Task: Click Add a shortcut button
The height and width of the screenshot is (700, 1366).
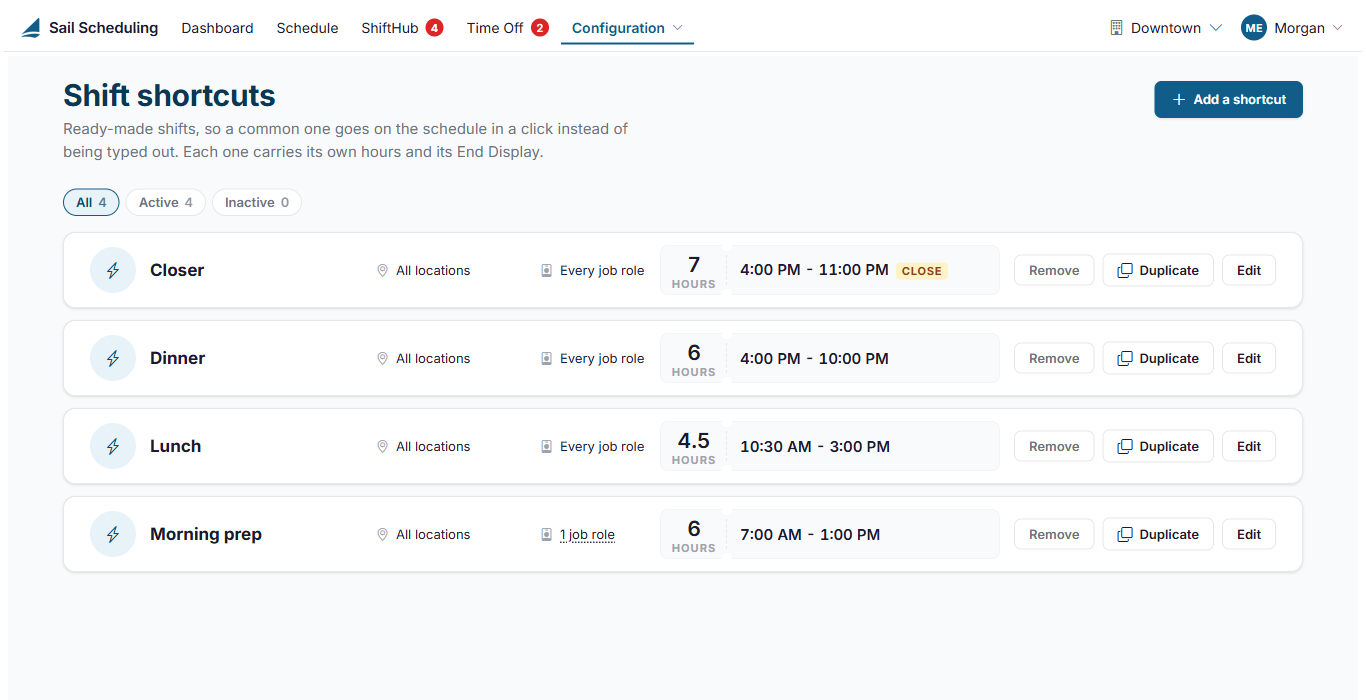Action: (x=1228, y=99)
